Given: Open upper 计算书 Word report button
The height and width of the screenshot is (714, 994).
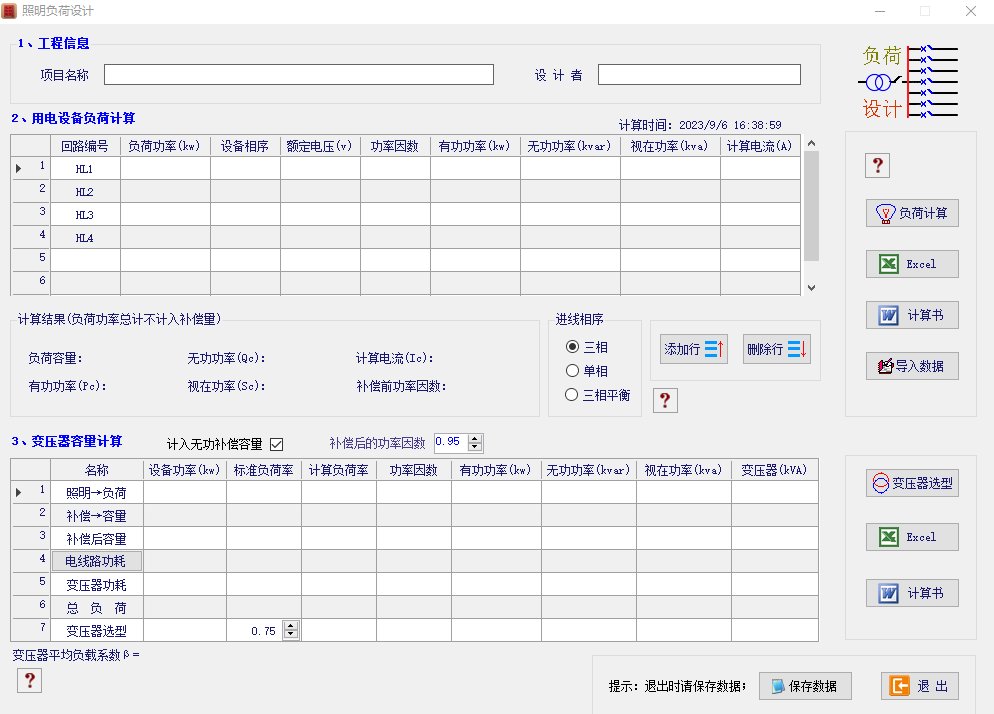Looking at the screenshot, I should (x=912, y=315).
